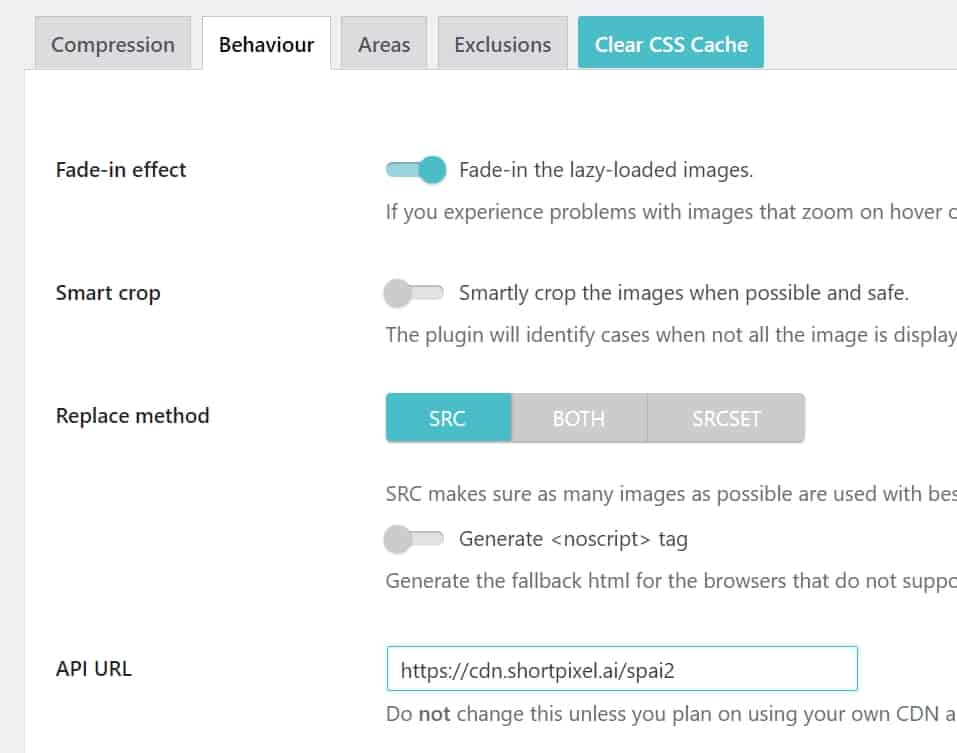Select SRC replace method
The image size is (957, 753).
447,418
